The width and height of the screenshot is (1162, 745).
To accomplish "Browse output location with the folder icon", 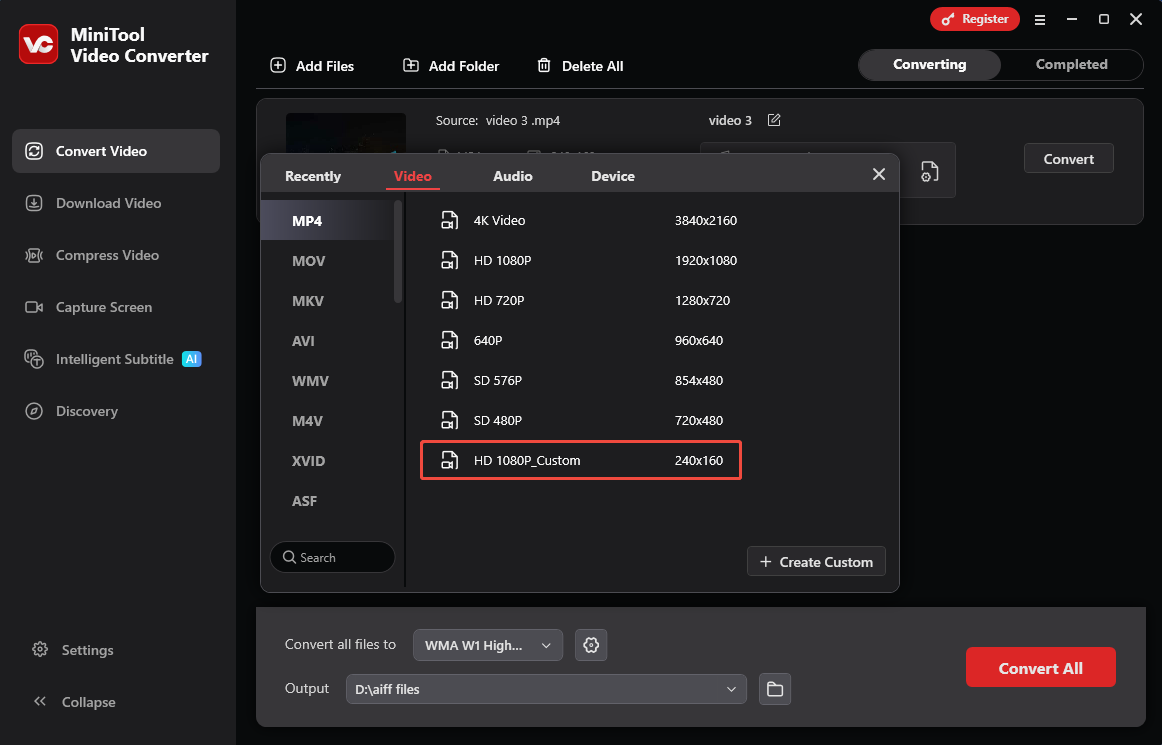I will 775,688.
